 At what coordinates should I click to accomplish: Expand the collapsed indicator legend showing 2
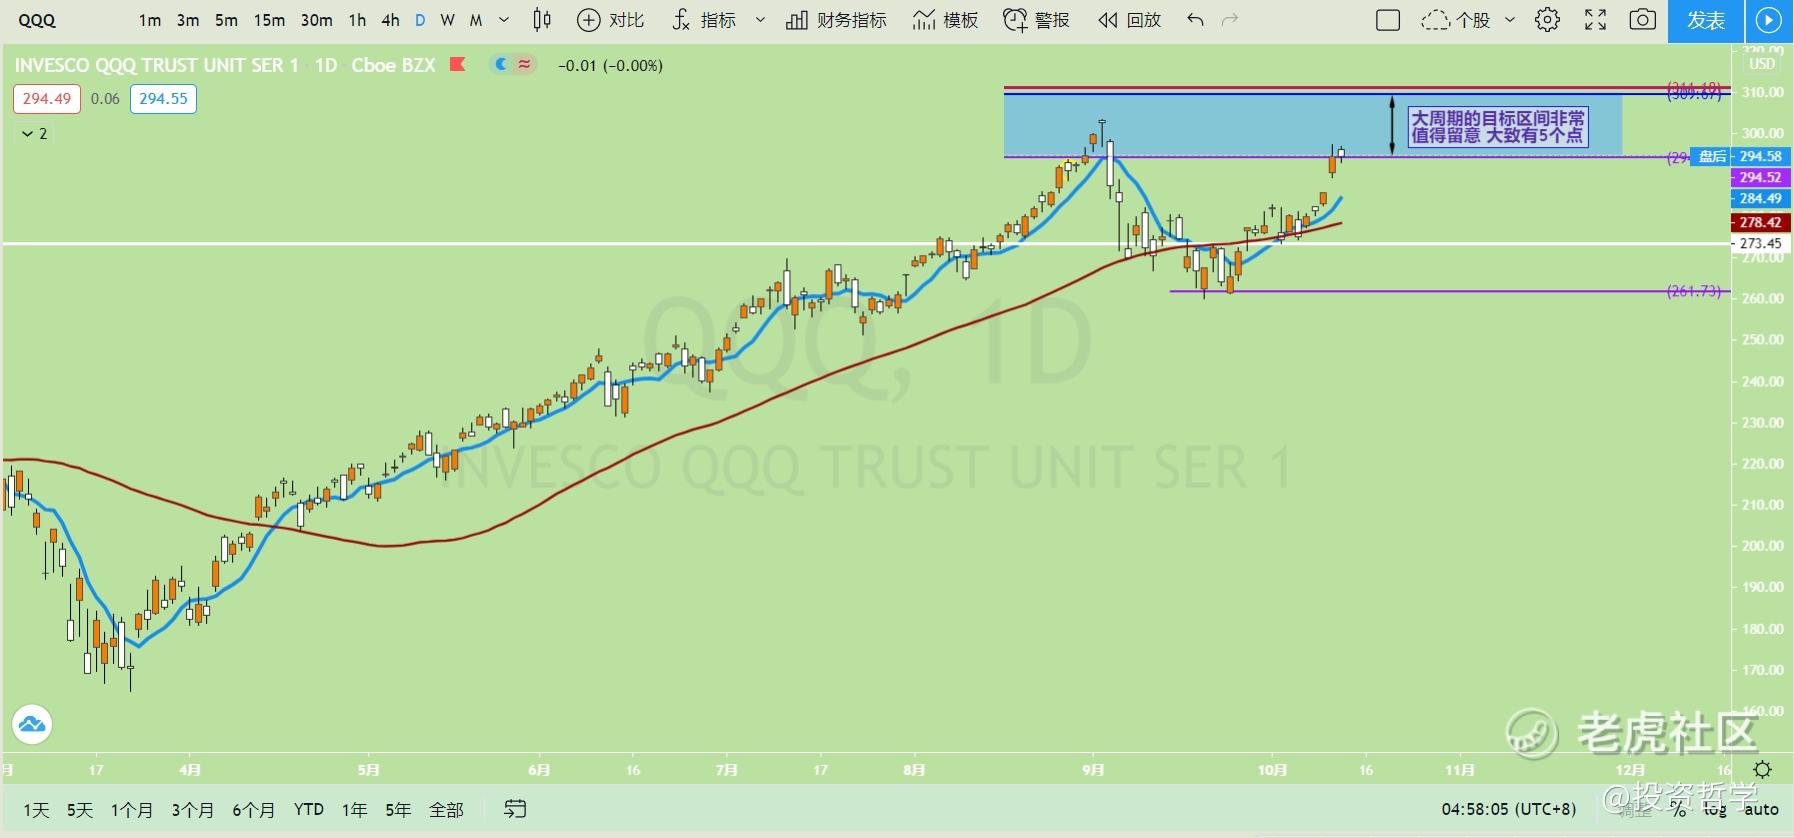35,133
